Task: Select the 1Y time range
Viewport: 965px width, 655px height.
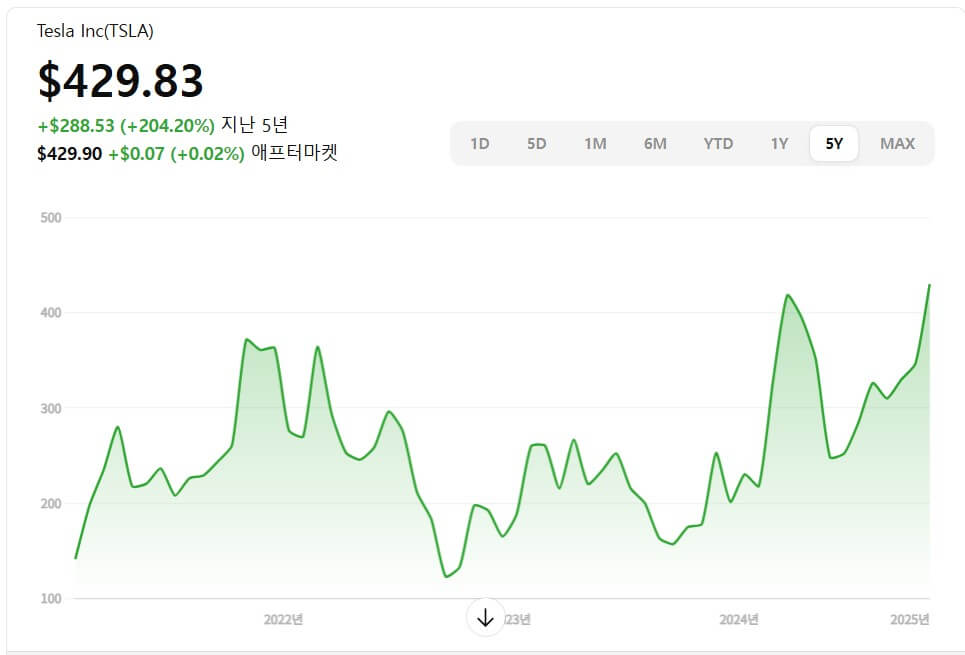Action: click(x=777, y=143)
